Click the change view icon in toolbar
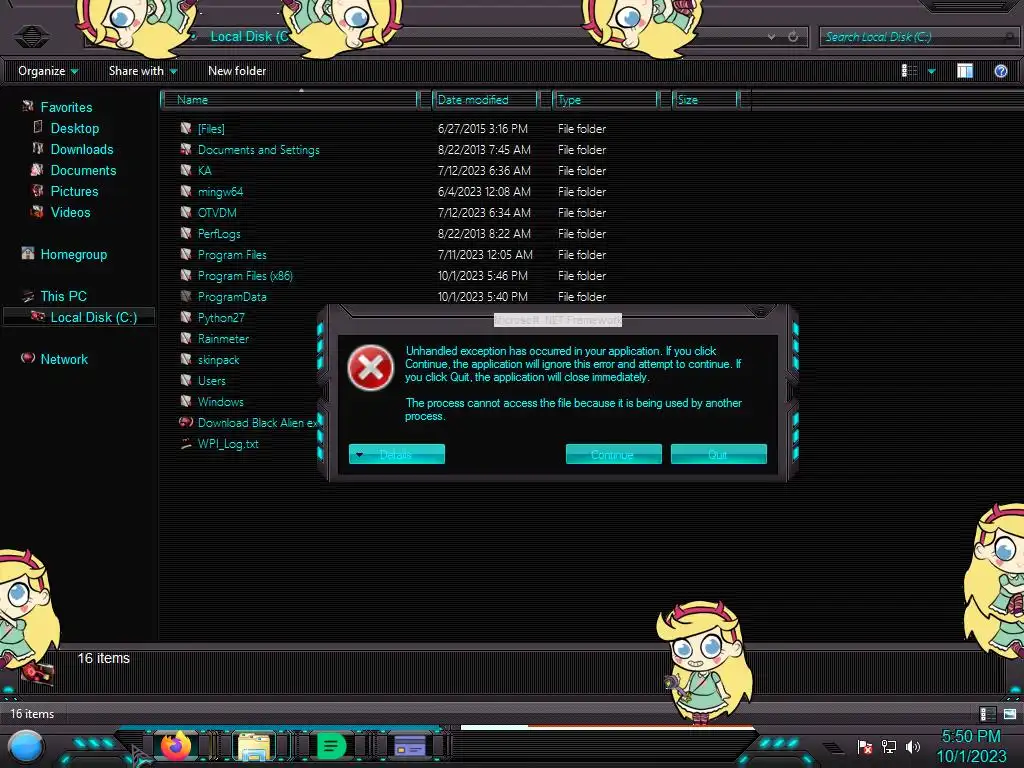 pyautogui.click(x=909, y=71)
